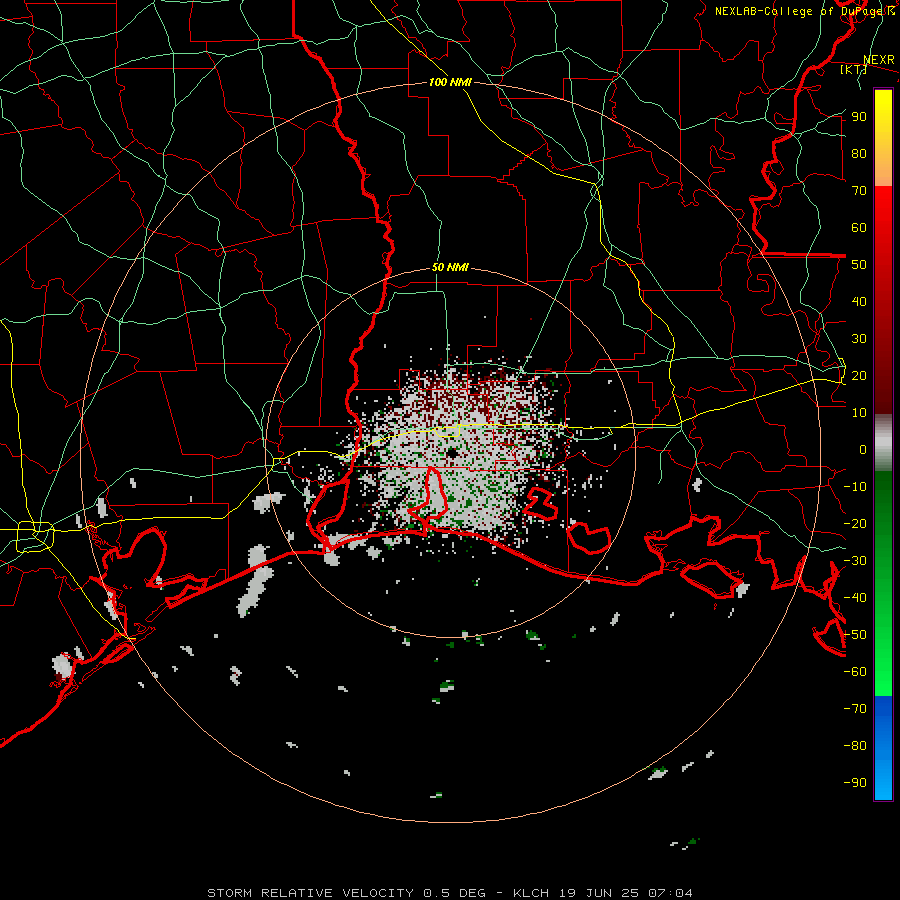
Task: Click the 100 NMI range ring label
Action: coord(450,83)
